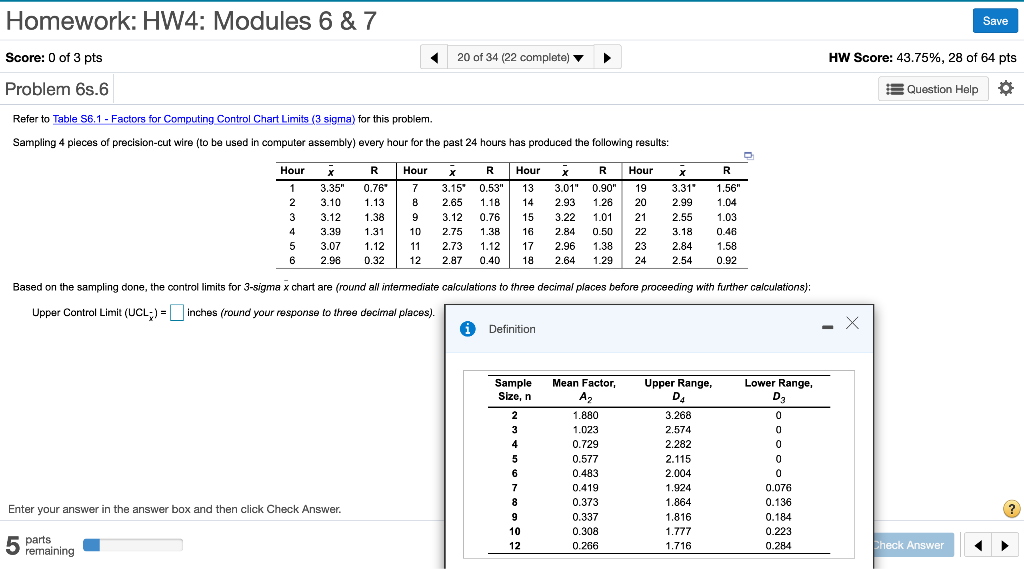The image size is (1024, 569).
Task: Go to the previous question arrow near question selector
Action: coord(434,57)
